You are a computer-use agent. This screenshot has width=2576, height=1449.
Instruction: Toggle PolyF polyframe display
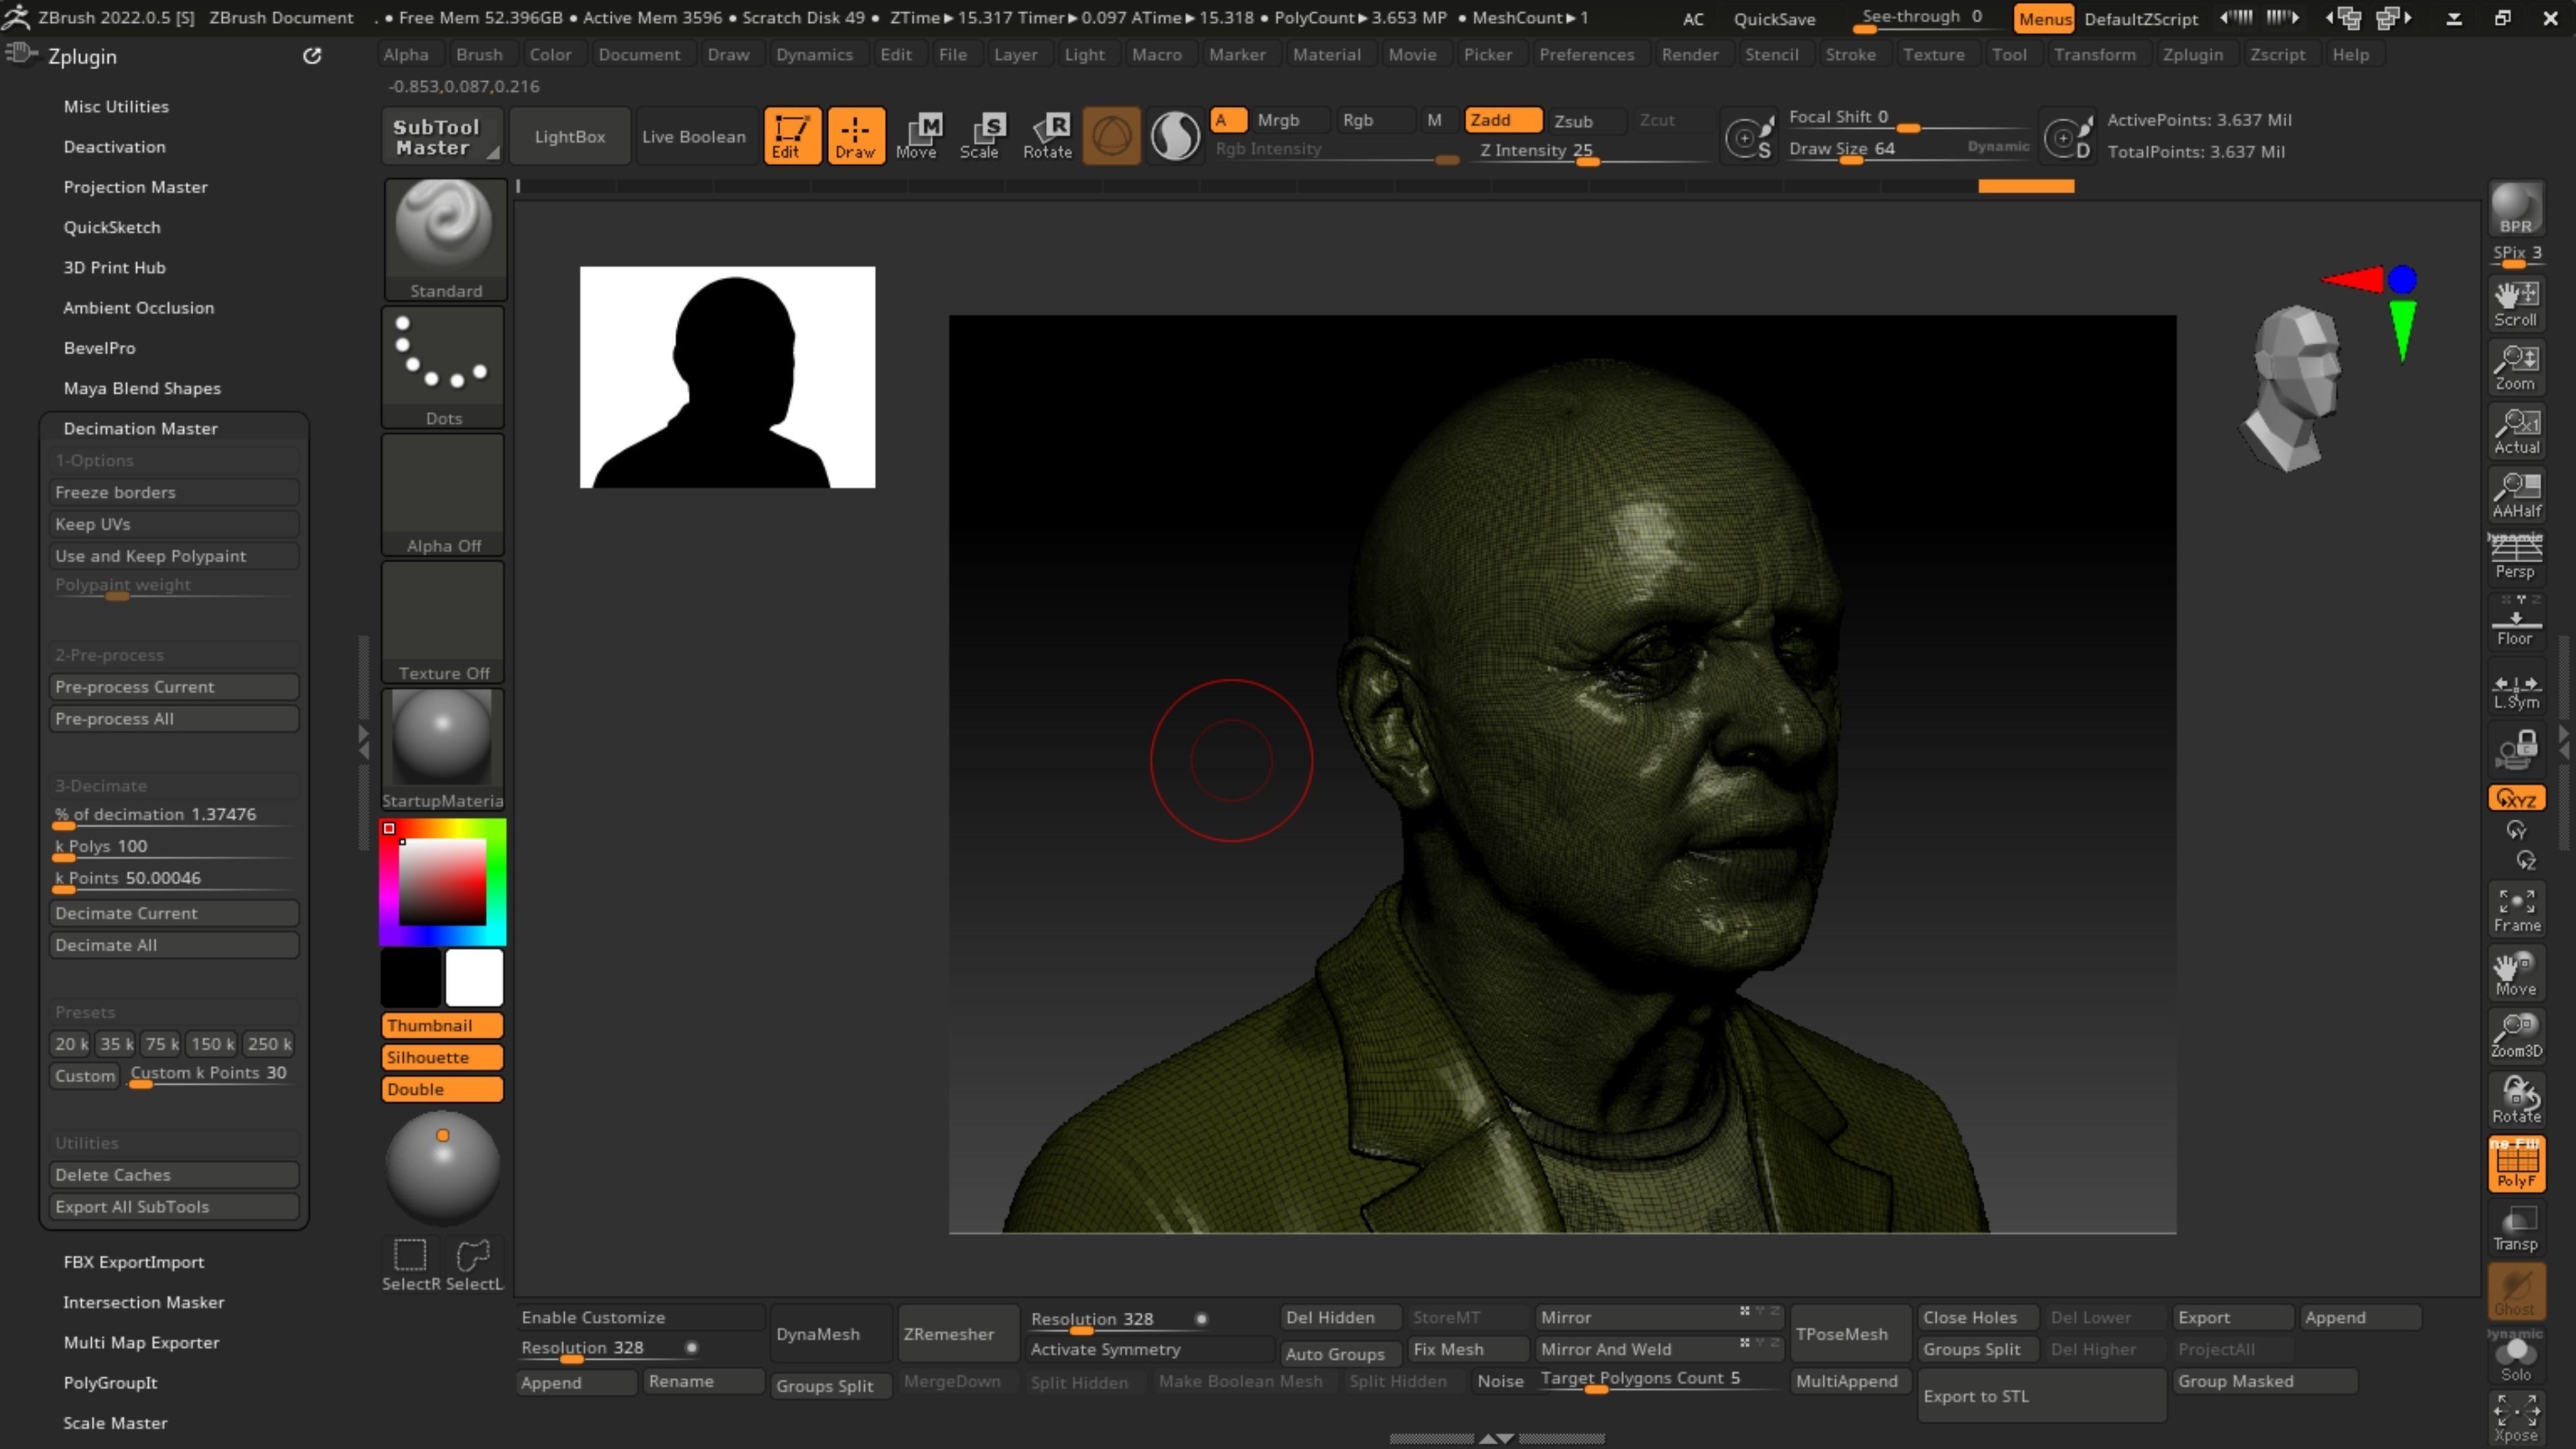[2516, 1164]
